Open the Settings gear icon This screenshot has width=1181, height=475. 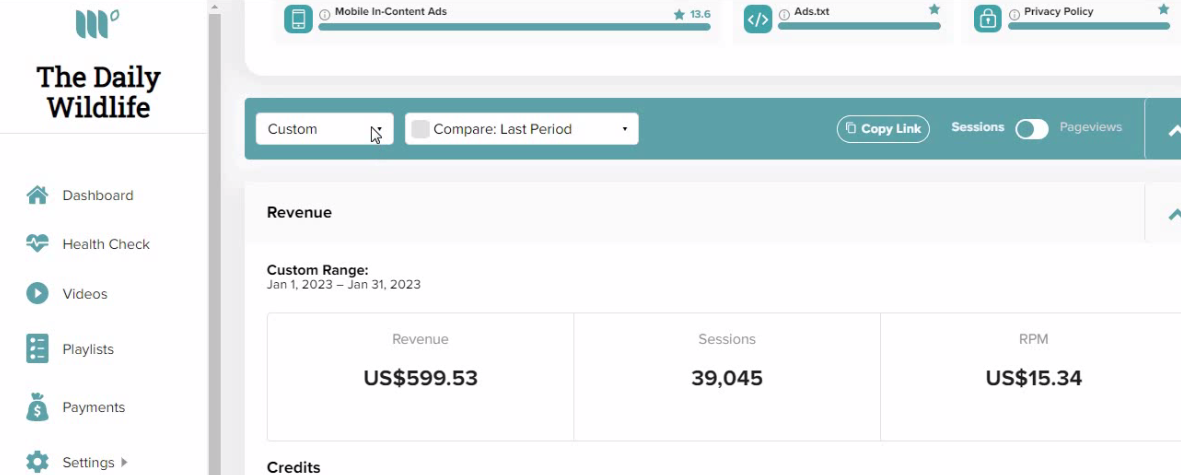[x=37, y=462]
